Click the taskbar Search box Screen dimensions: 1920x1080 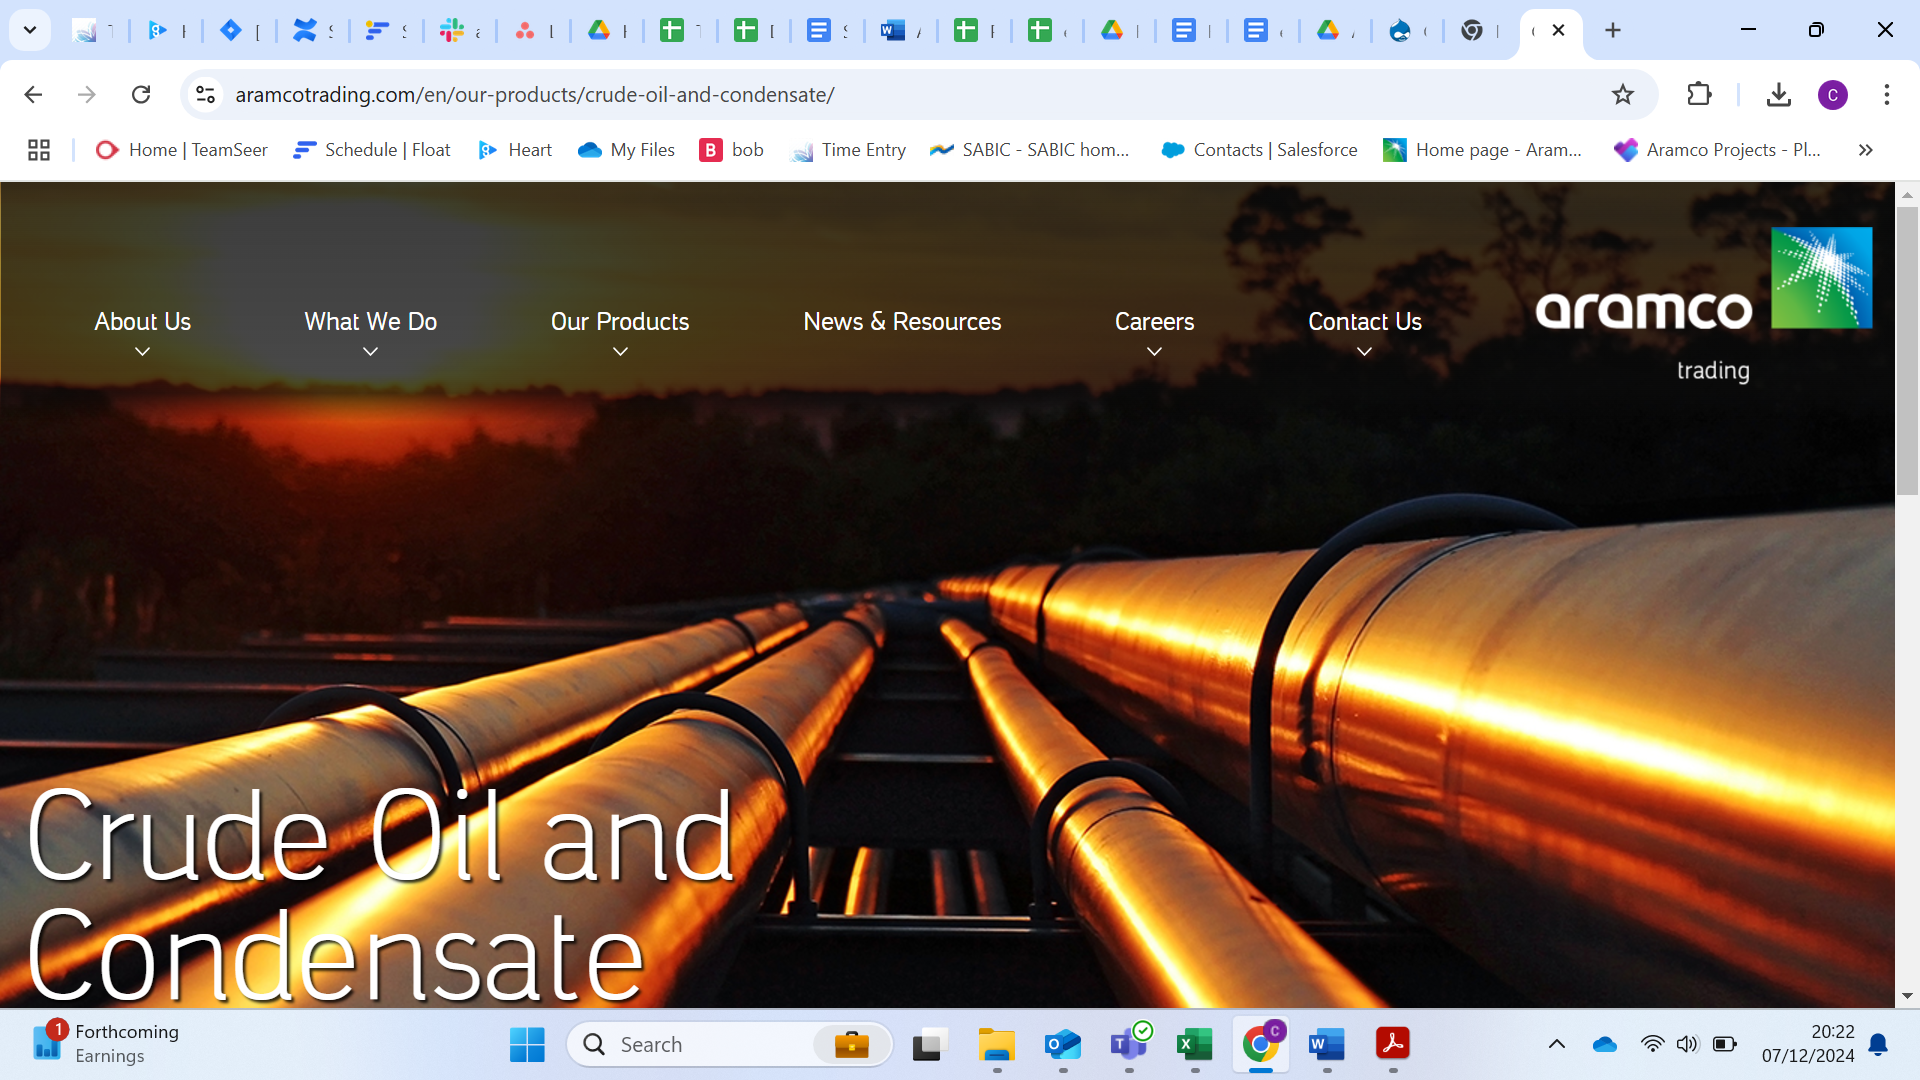tap(729, 1045)
